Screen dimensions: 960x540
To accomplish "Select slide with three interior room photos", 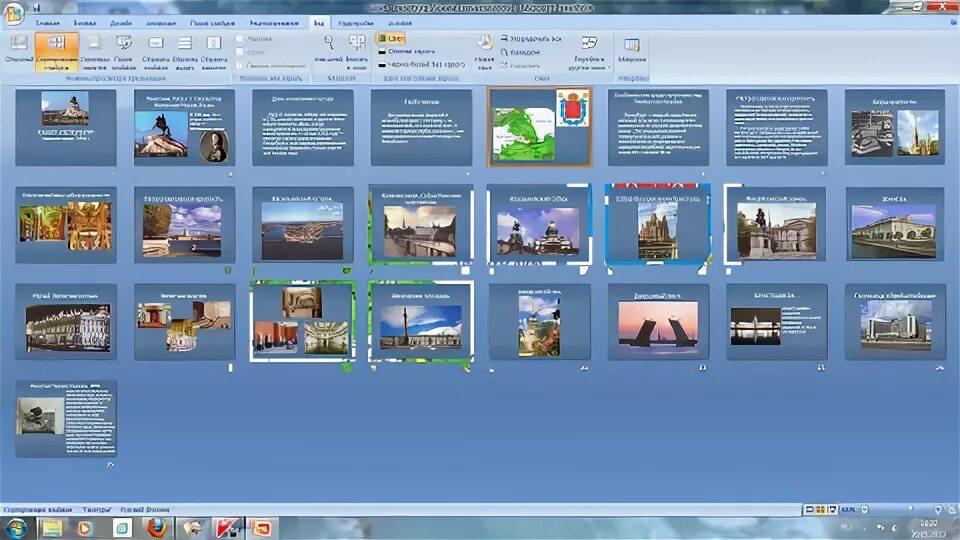I will [302, 322].
